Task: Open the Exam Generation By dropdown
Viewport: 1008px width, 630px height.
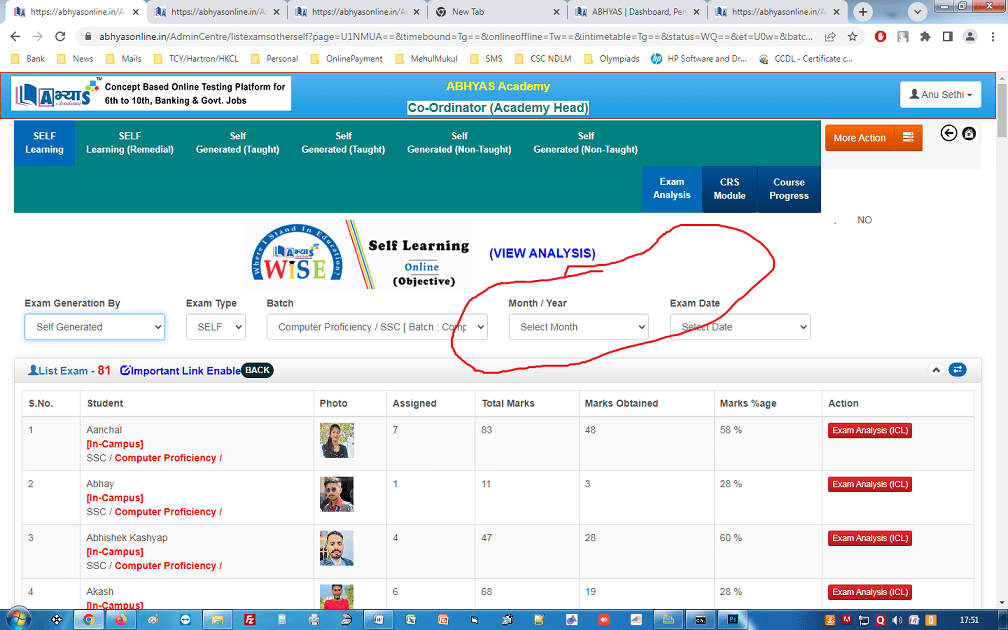Action: (x=94, y=327)
